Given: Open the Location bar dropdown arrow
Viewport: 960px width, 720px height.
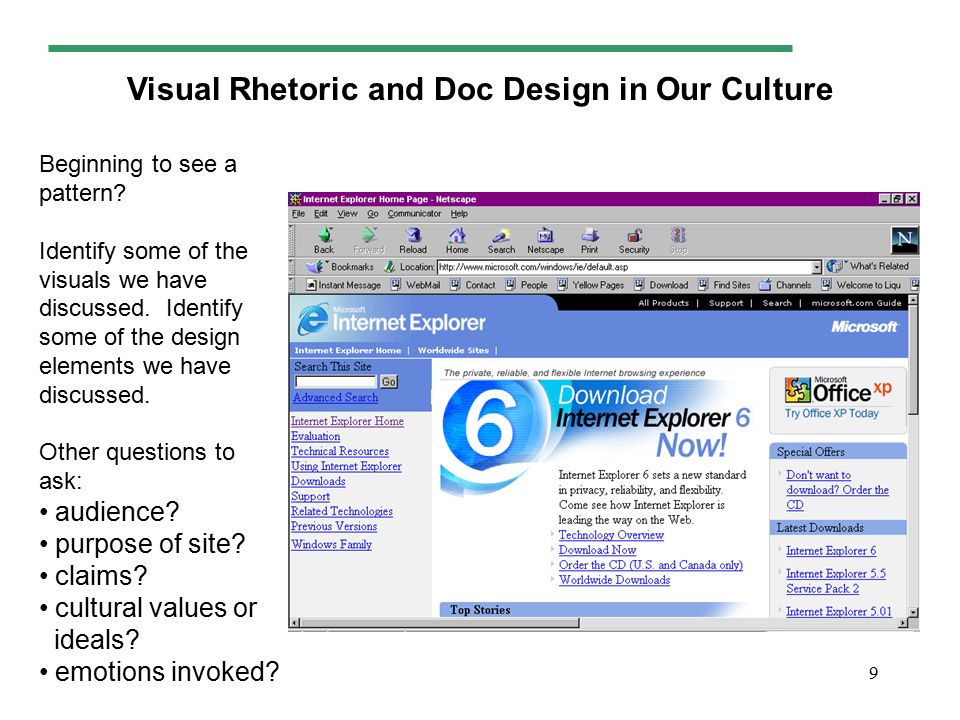Looking at the screenshot, I should (816, 267).
